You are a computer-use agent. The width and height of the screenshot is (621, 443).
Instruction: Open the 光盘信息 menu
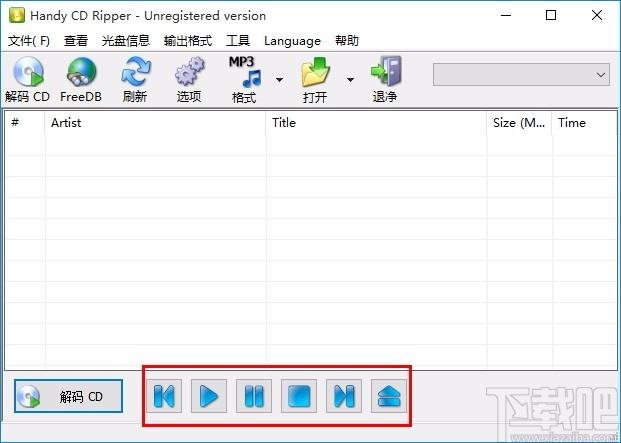126,40
